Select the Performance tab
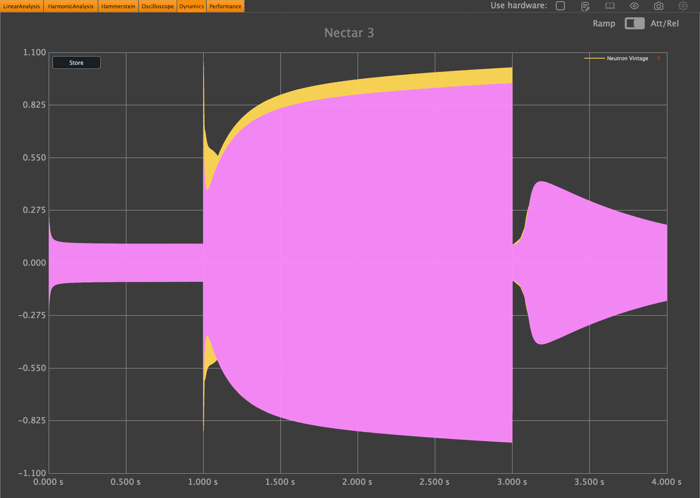Screen dimensions: 700x498 [225, 6]
